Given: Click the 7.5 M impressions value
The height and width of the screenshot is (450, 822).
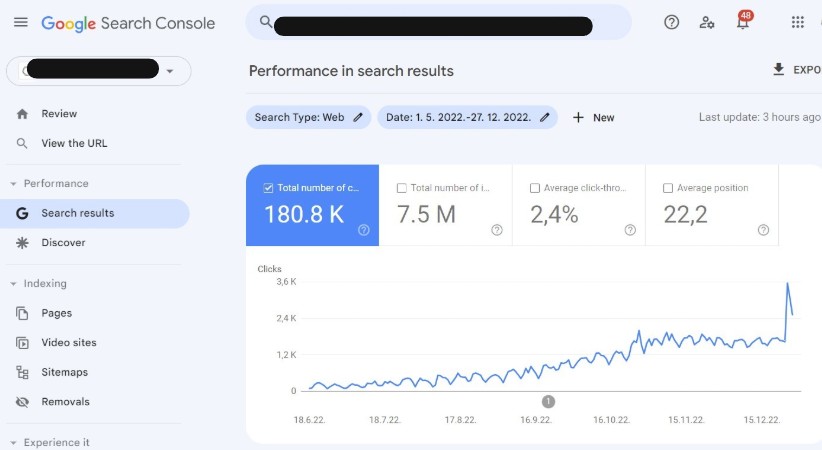Looking at the screenshot, I should click(x=426, y=215).
